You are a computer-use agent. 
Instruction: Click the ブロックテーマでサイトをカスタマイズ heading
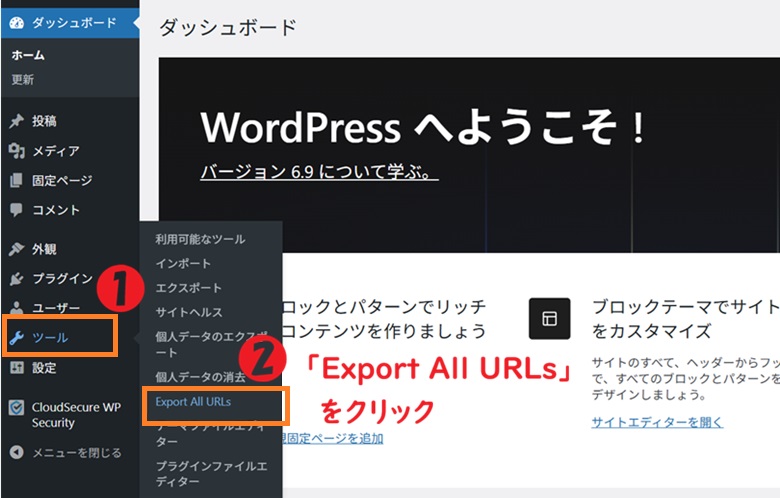685,319
